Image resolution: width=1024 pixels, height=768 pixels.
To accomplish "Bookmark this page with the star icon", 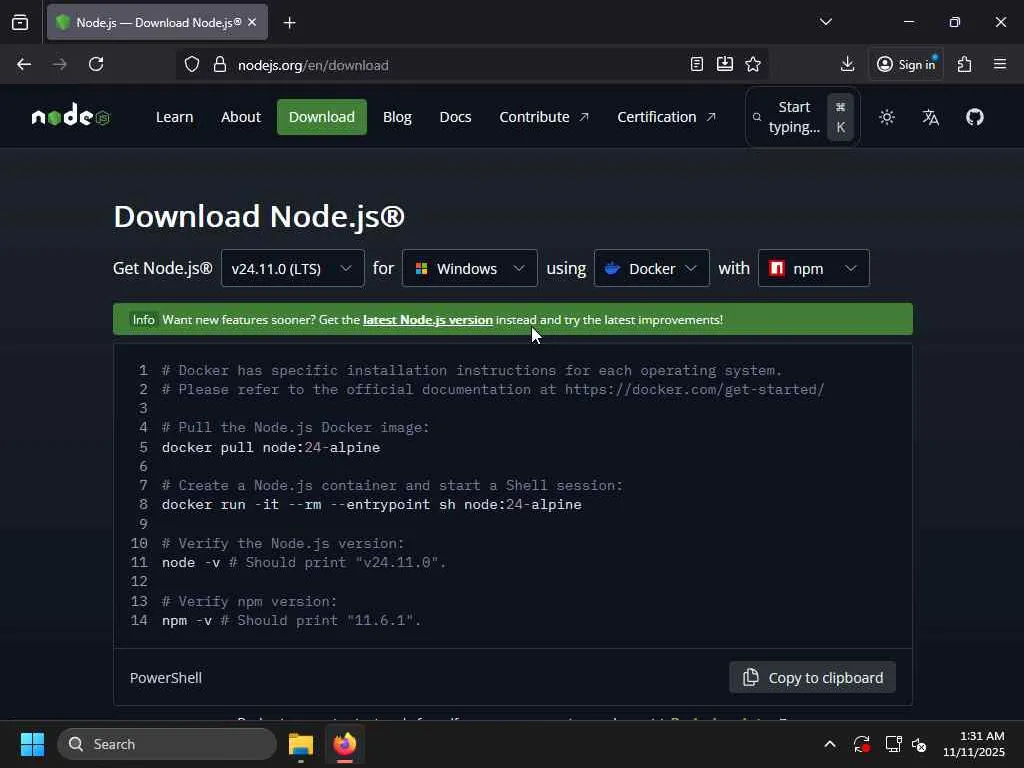I will (753, 64).
